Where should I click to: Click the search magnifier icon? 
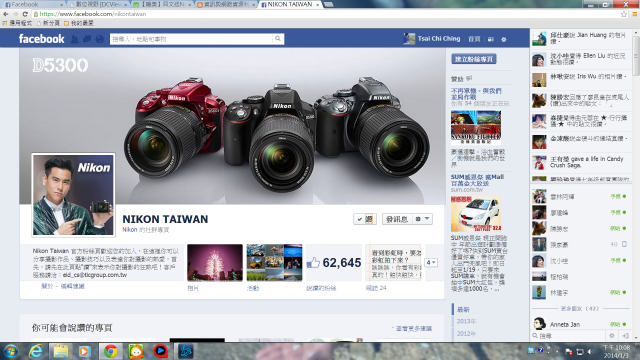pyautogui.click(x=278, y=39)
